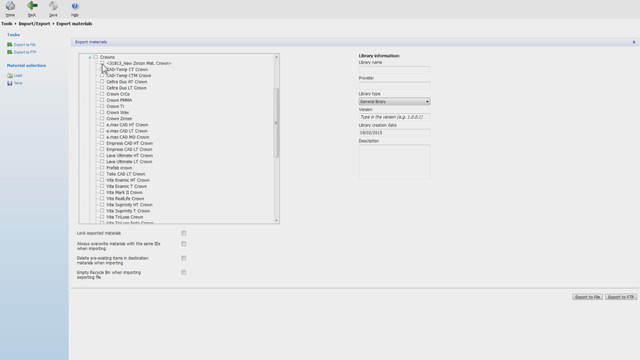640x360 pixels.
Task: Choose Export to File in Tasks sidebar
Action: pyautogui.click(x=24, y=44)
